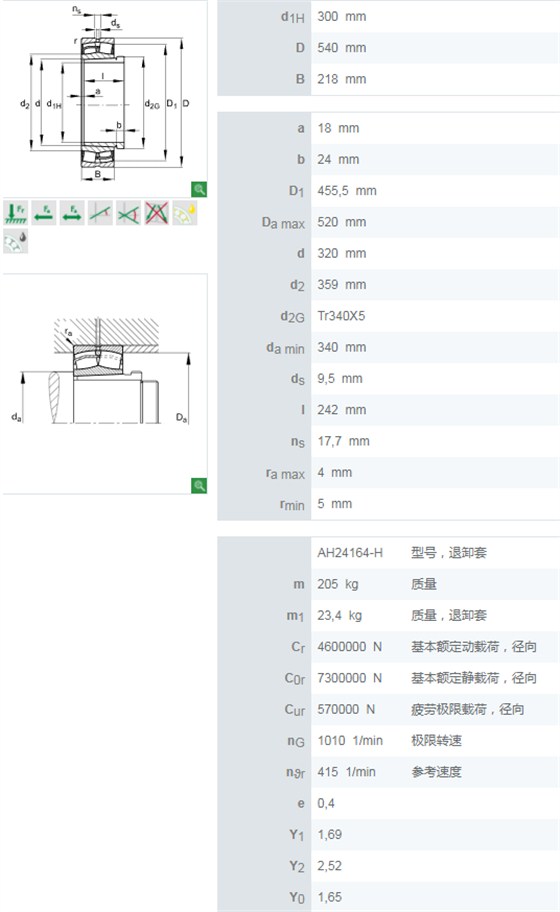Click the dynamic angular misalignment icon

pyautogui.click(x=128, y=213)
